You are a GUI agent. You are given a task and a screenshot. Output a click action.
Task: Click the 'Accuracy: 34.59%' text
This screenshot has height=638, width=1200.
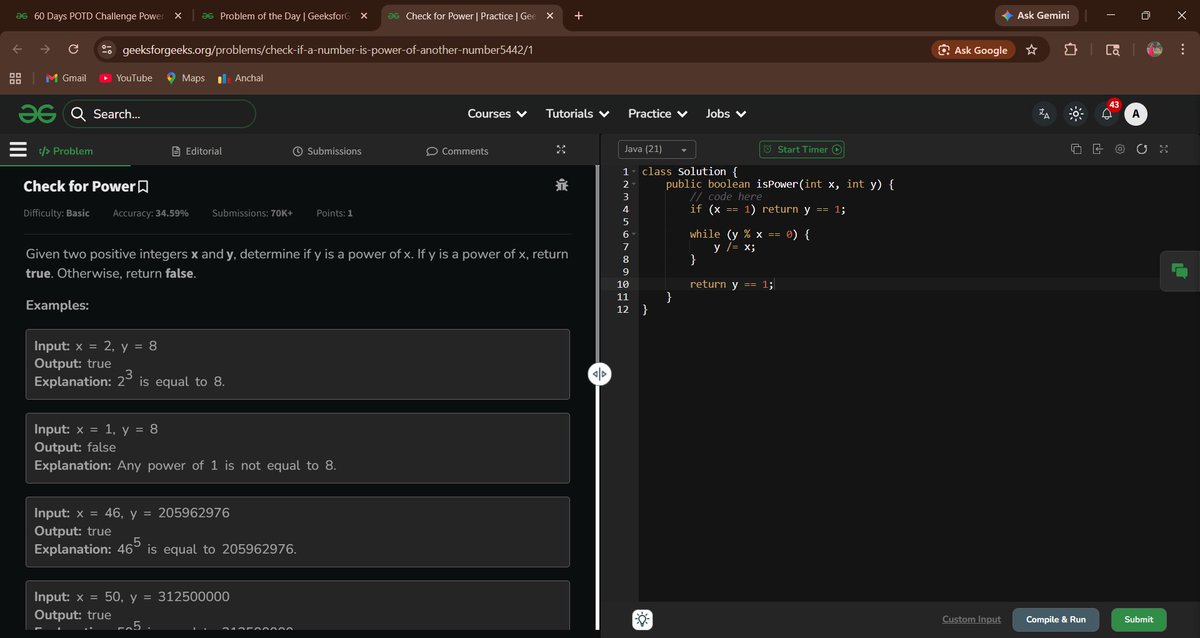click(x=151, y=213)
